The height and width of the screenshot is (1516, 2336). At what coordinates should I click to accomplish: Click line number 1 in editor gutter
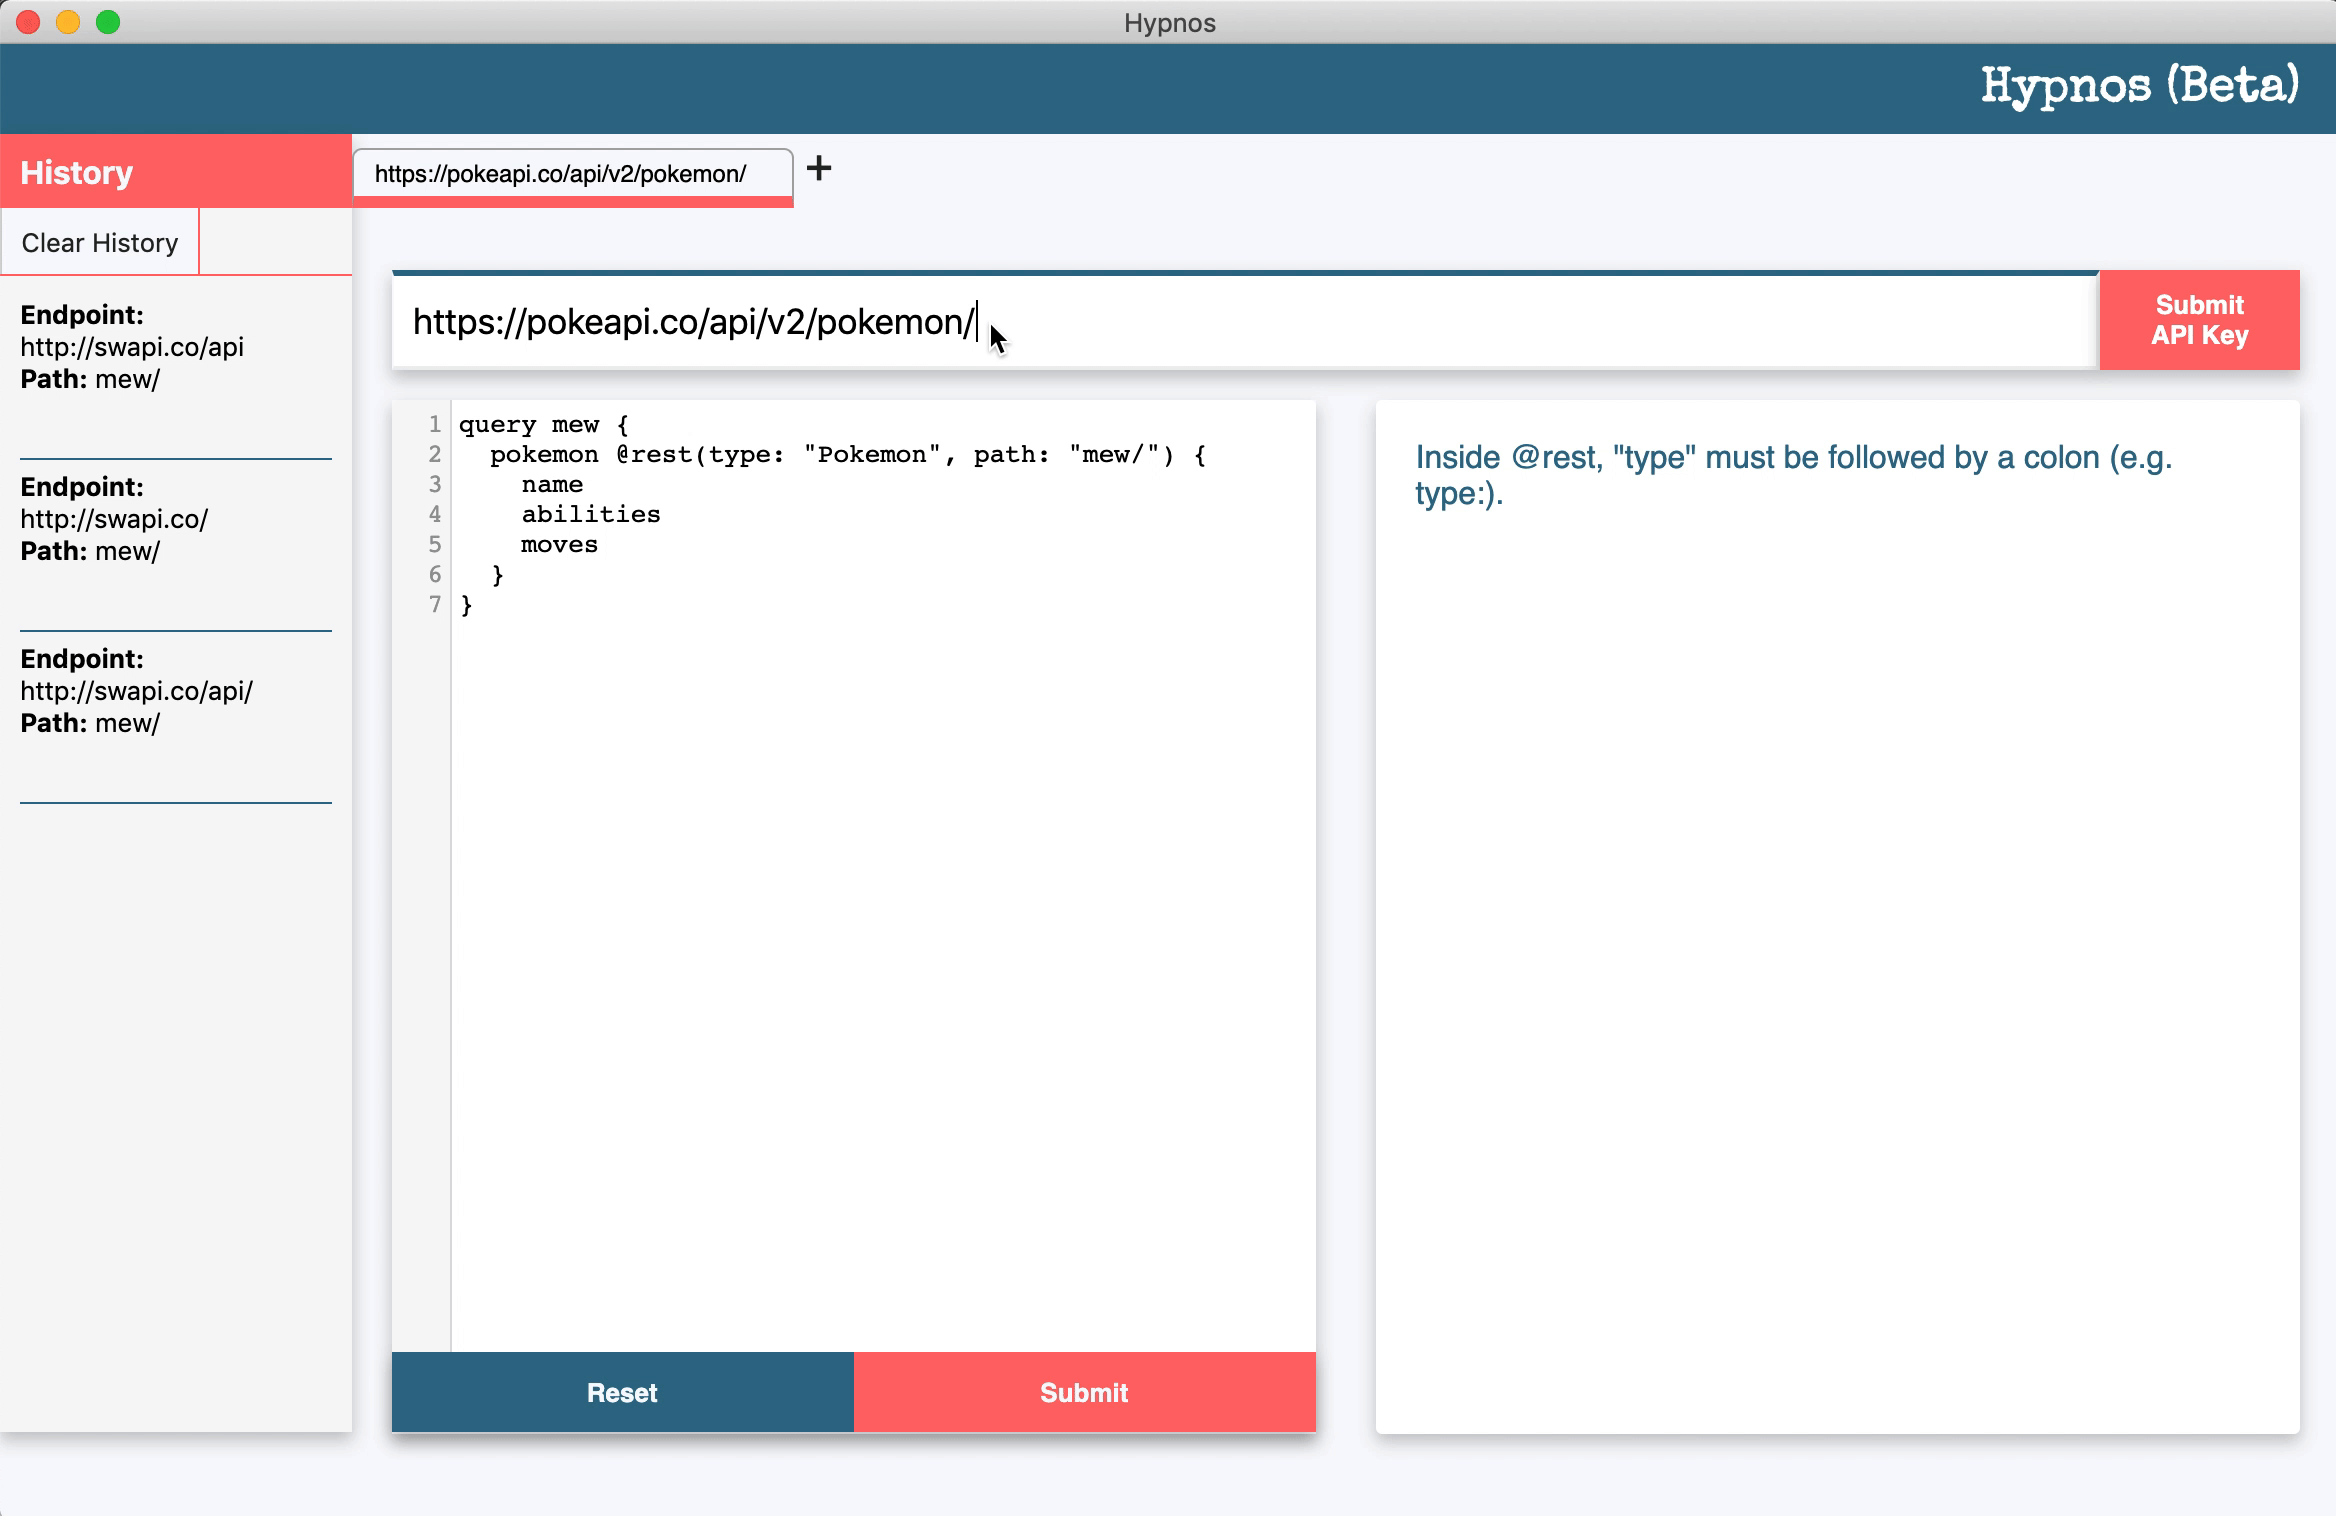coord(434,424)
